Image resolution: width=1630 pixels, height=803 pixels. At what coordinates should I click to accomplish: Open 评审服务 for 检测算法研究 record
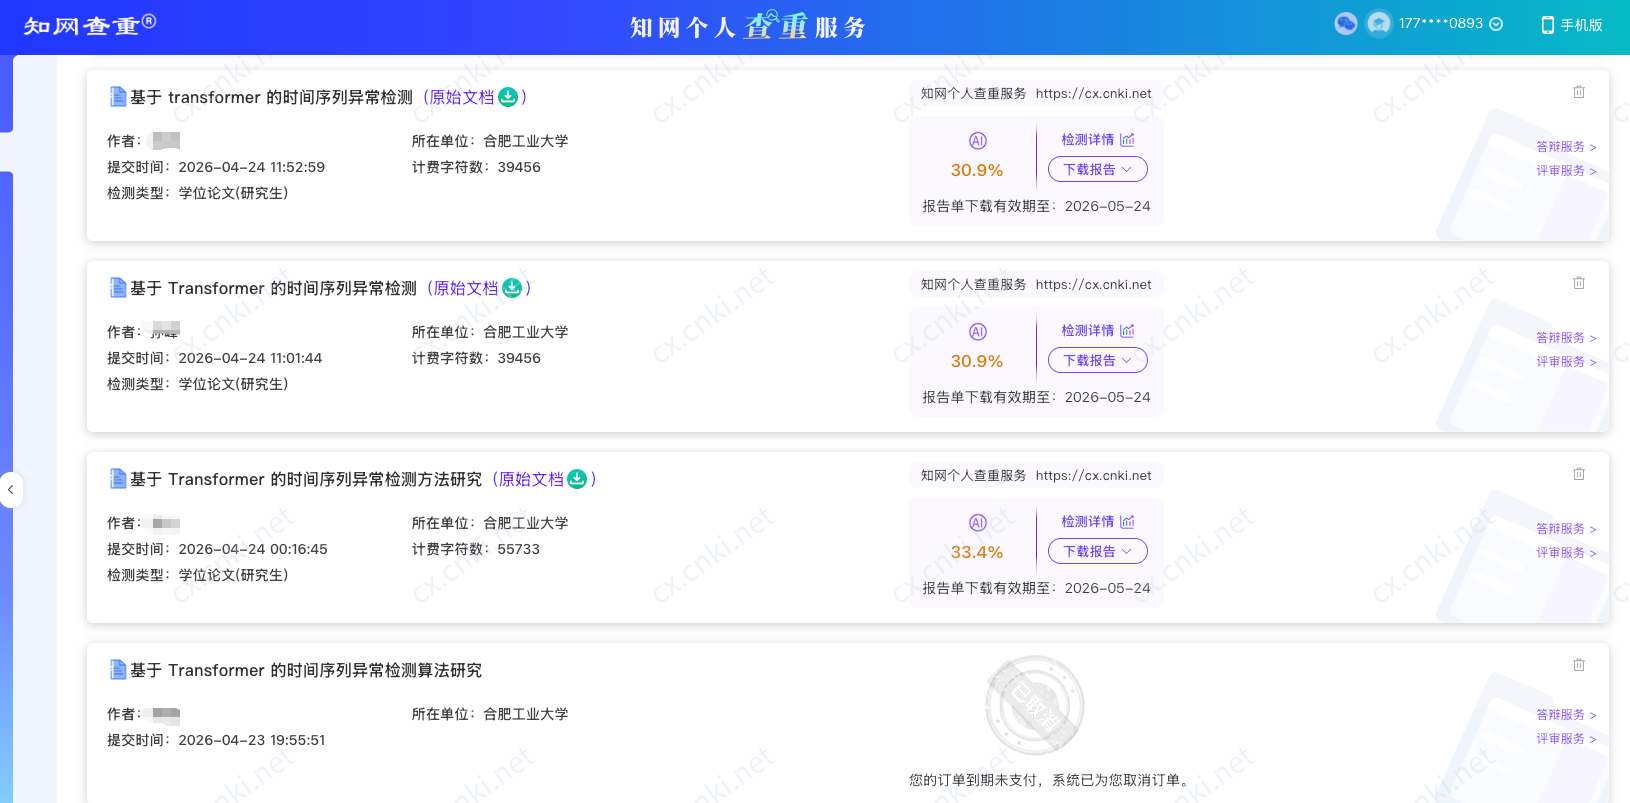(1566, 739)
